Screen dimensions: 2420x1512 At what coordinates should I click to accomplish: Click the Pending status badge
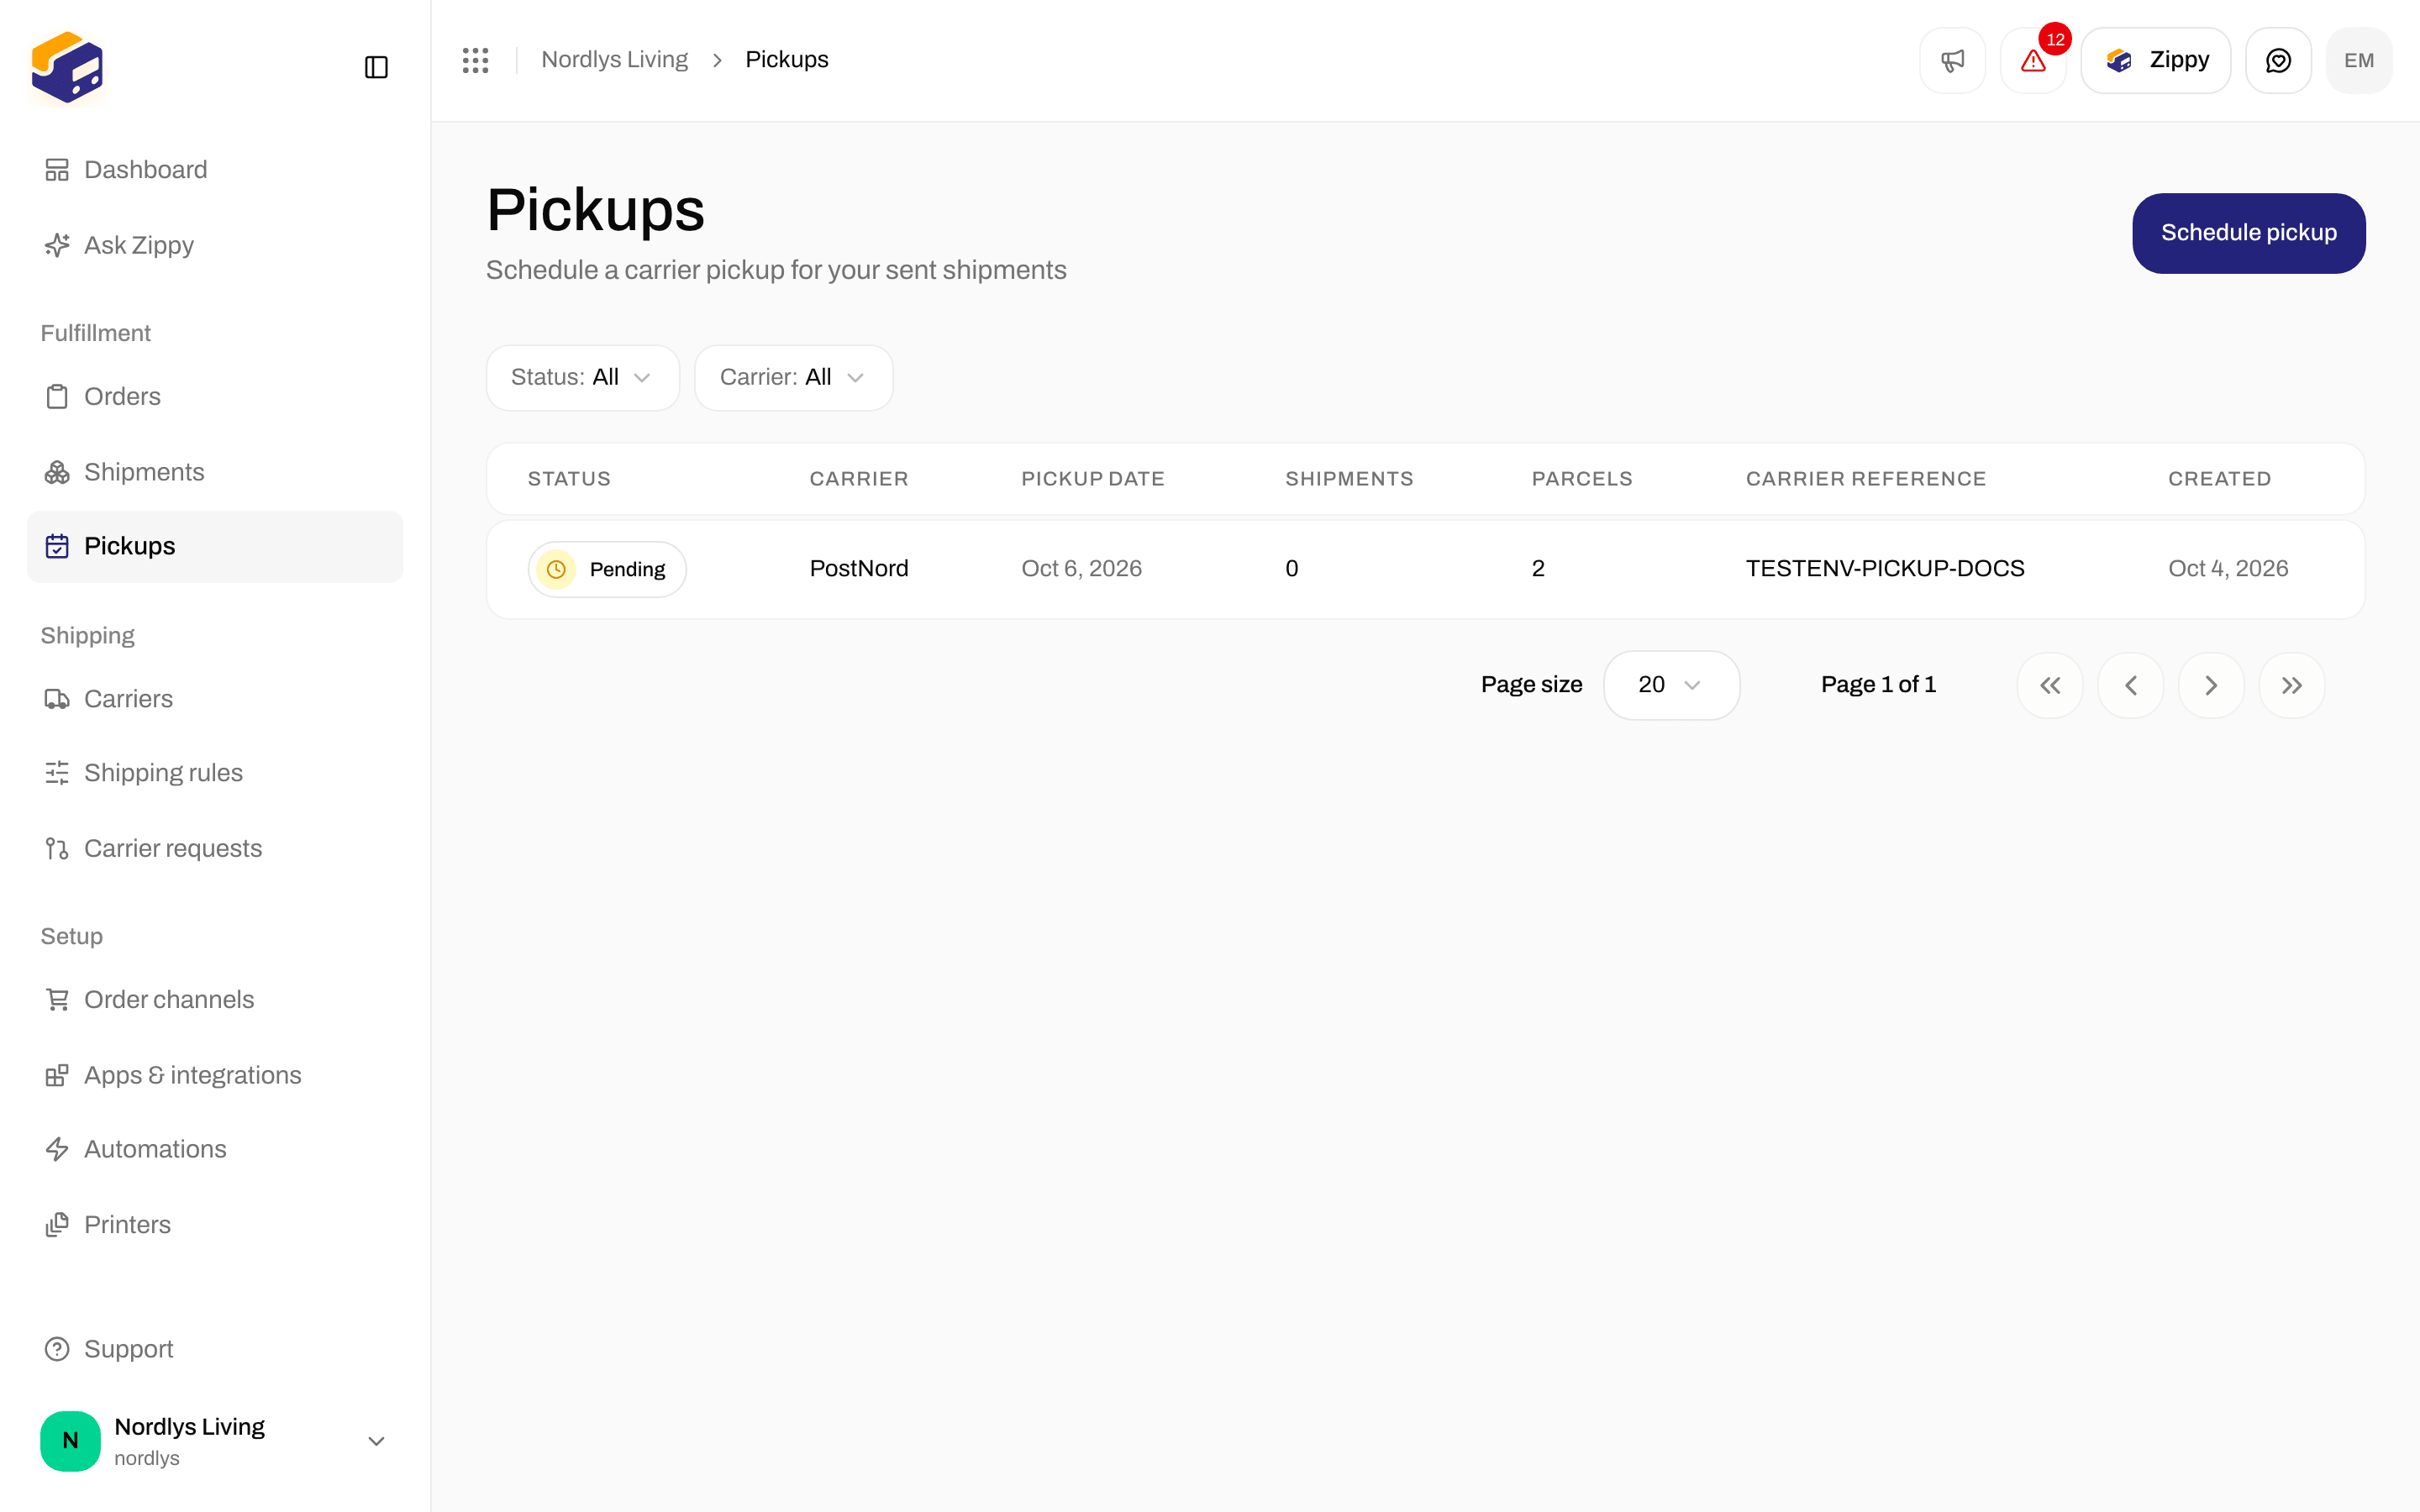tap(607, 569)
